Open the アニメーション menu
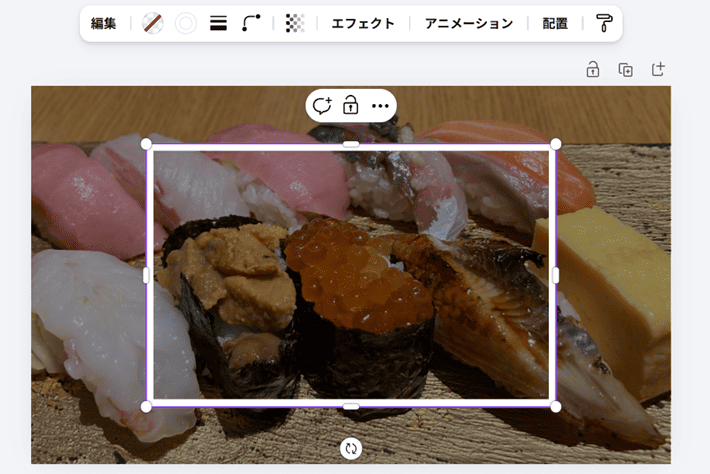This screenshot has width=710, height=474. click(x=469, y=23)
